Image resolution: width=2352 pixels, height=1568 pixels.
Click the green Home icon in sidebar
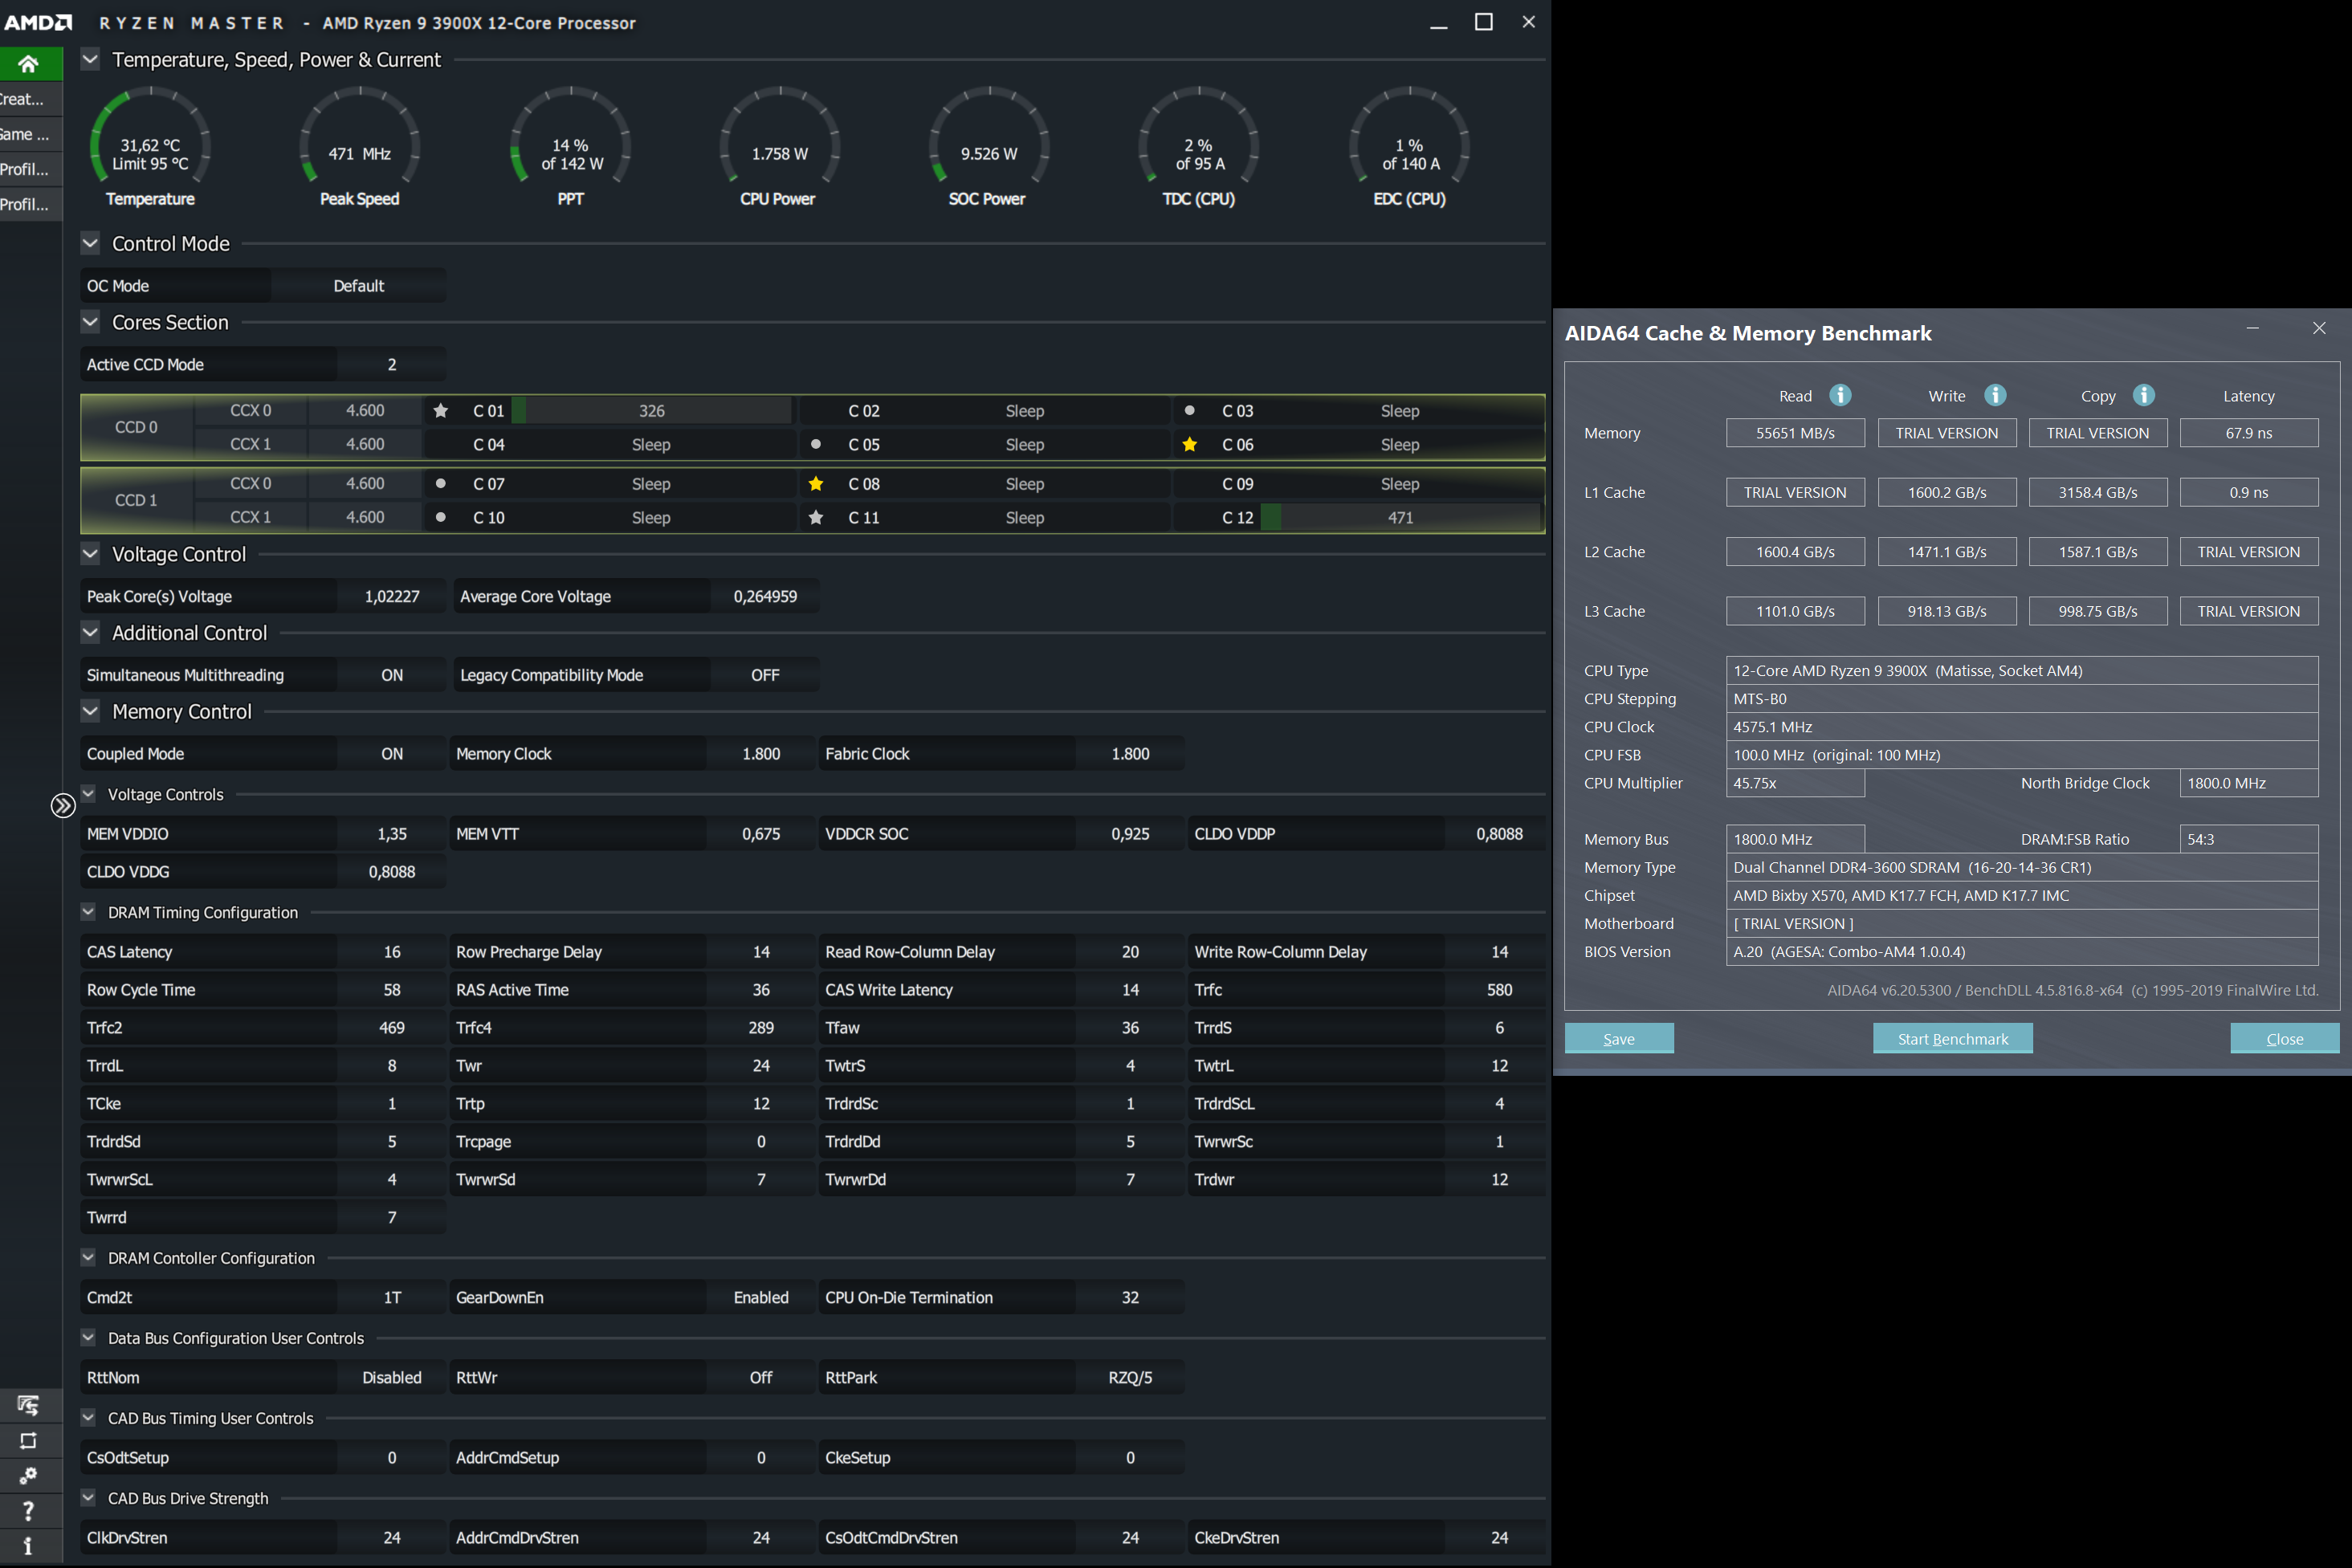click(28, 64)
